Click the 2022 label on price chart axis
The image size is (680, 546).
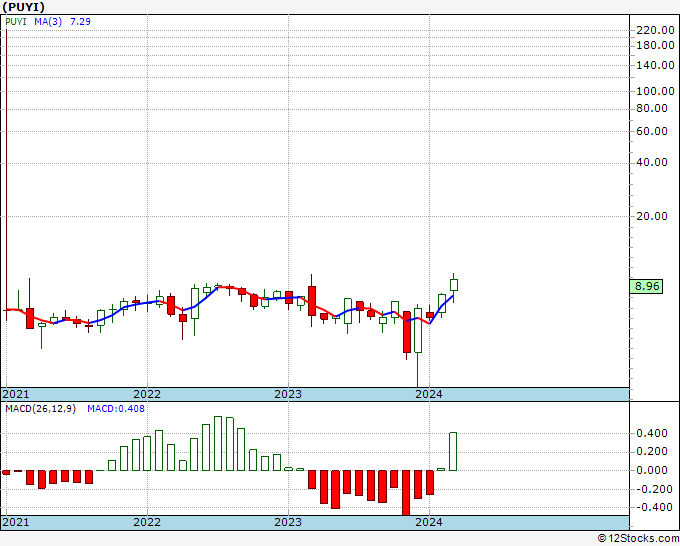147,394
